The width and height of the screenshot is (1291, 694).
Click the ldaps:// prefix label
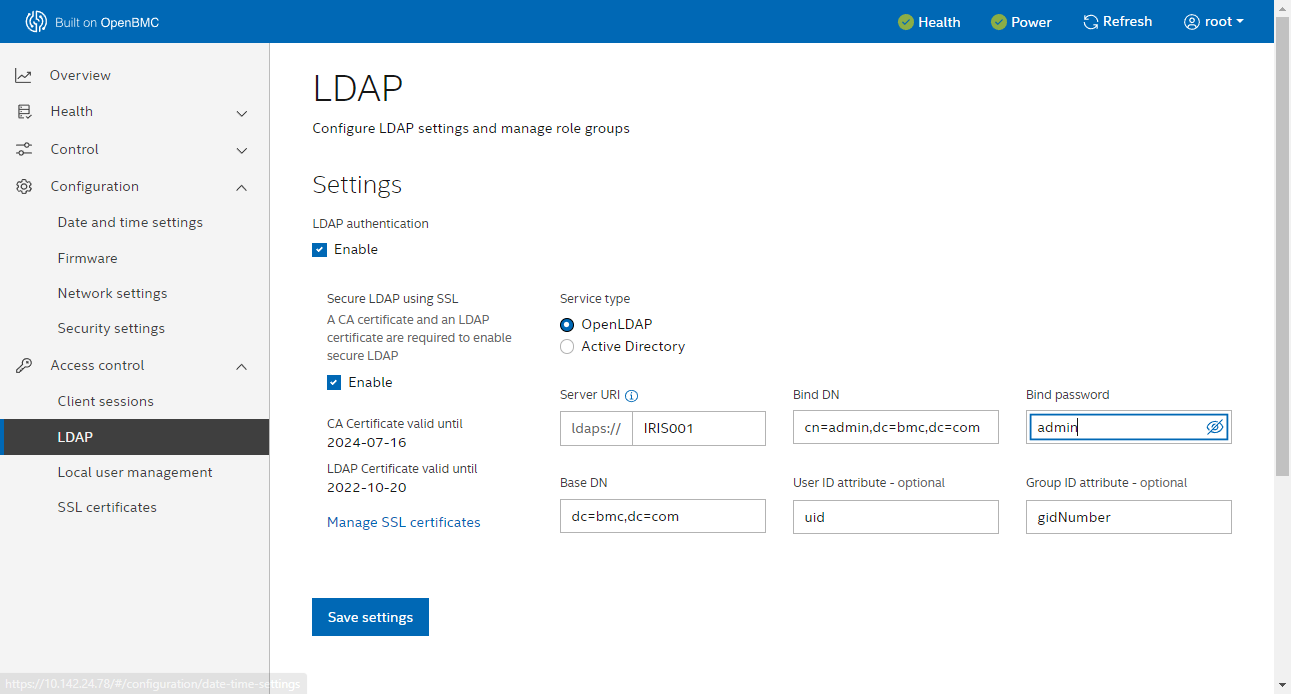point(597,428)
